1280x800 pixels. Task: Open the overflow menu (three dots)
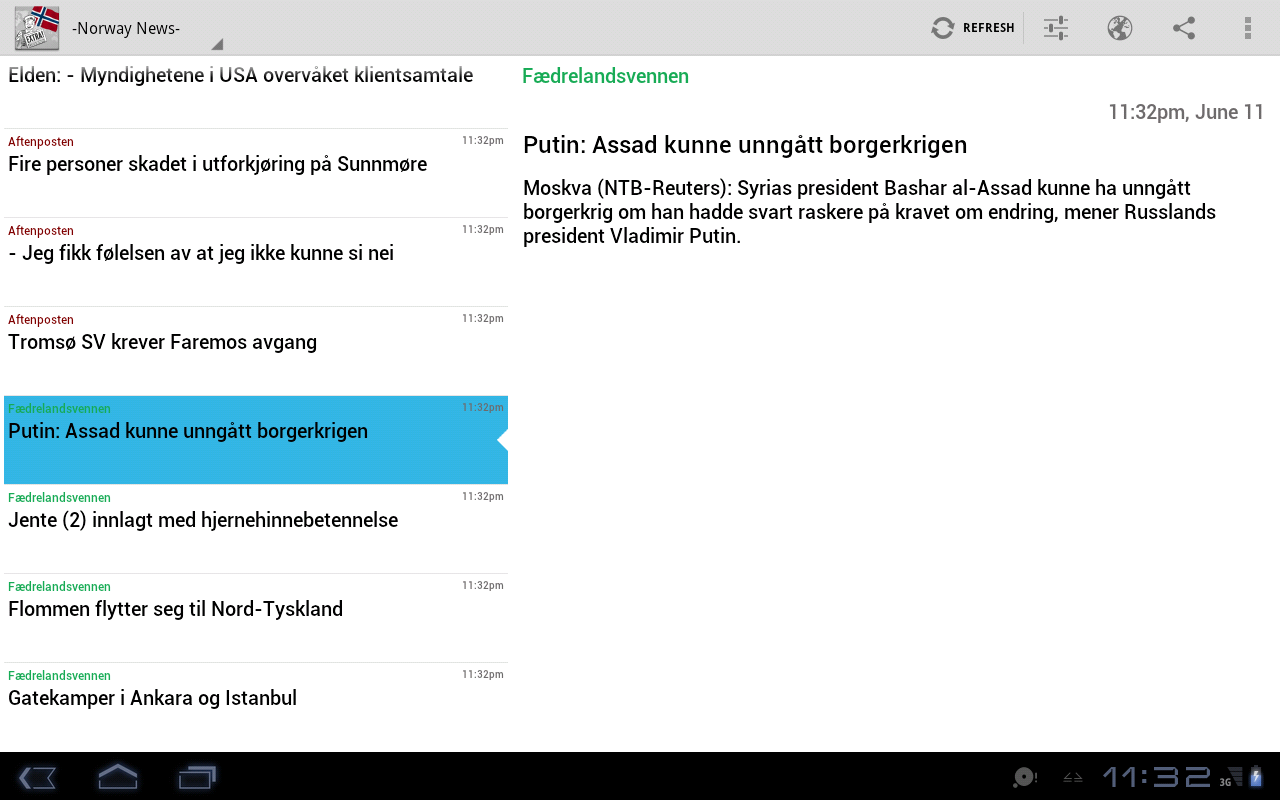pos(1248,28)
